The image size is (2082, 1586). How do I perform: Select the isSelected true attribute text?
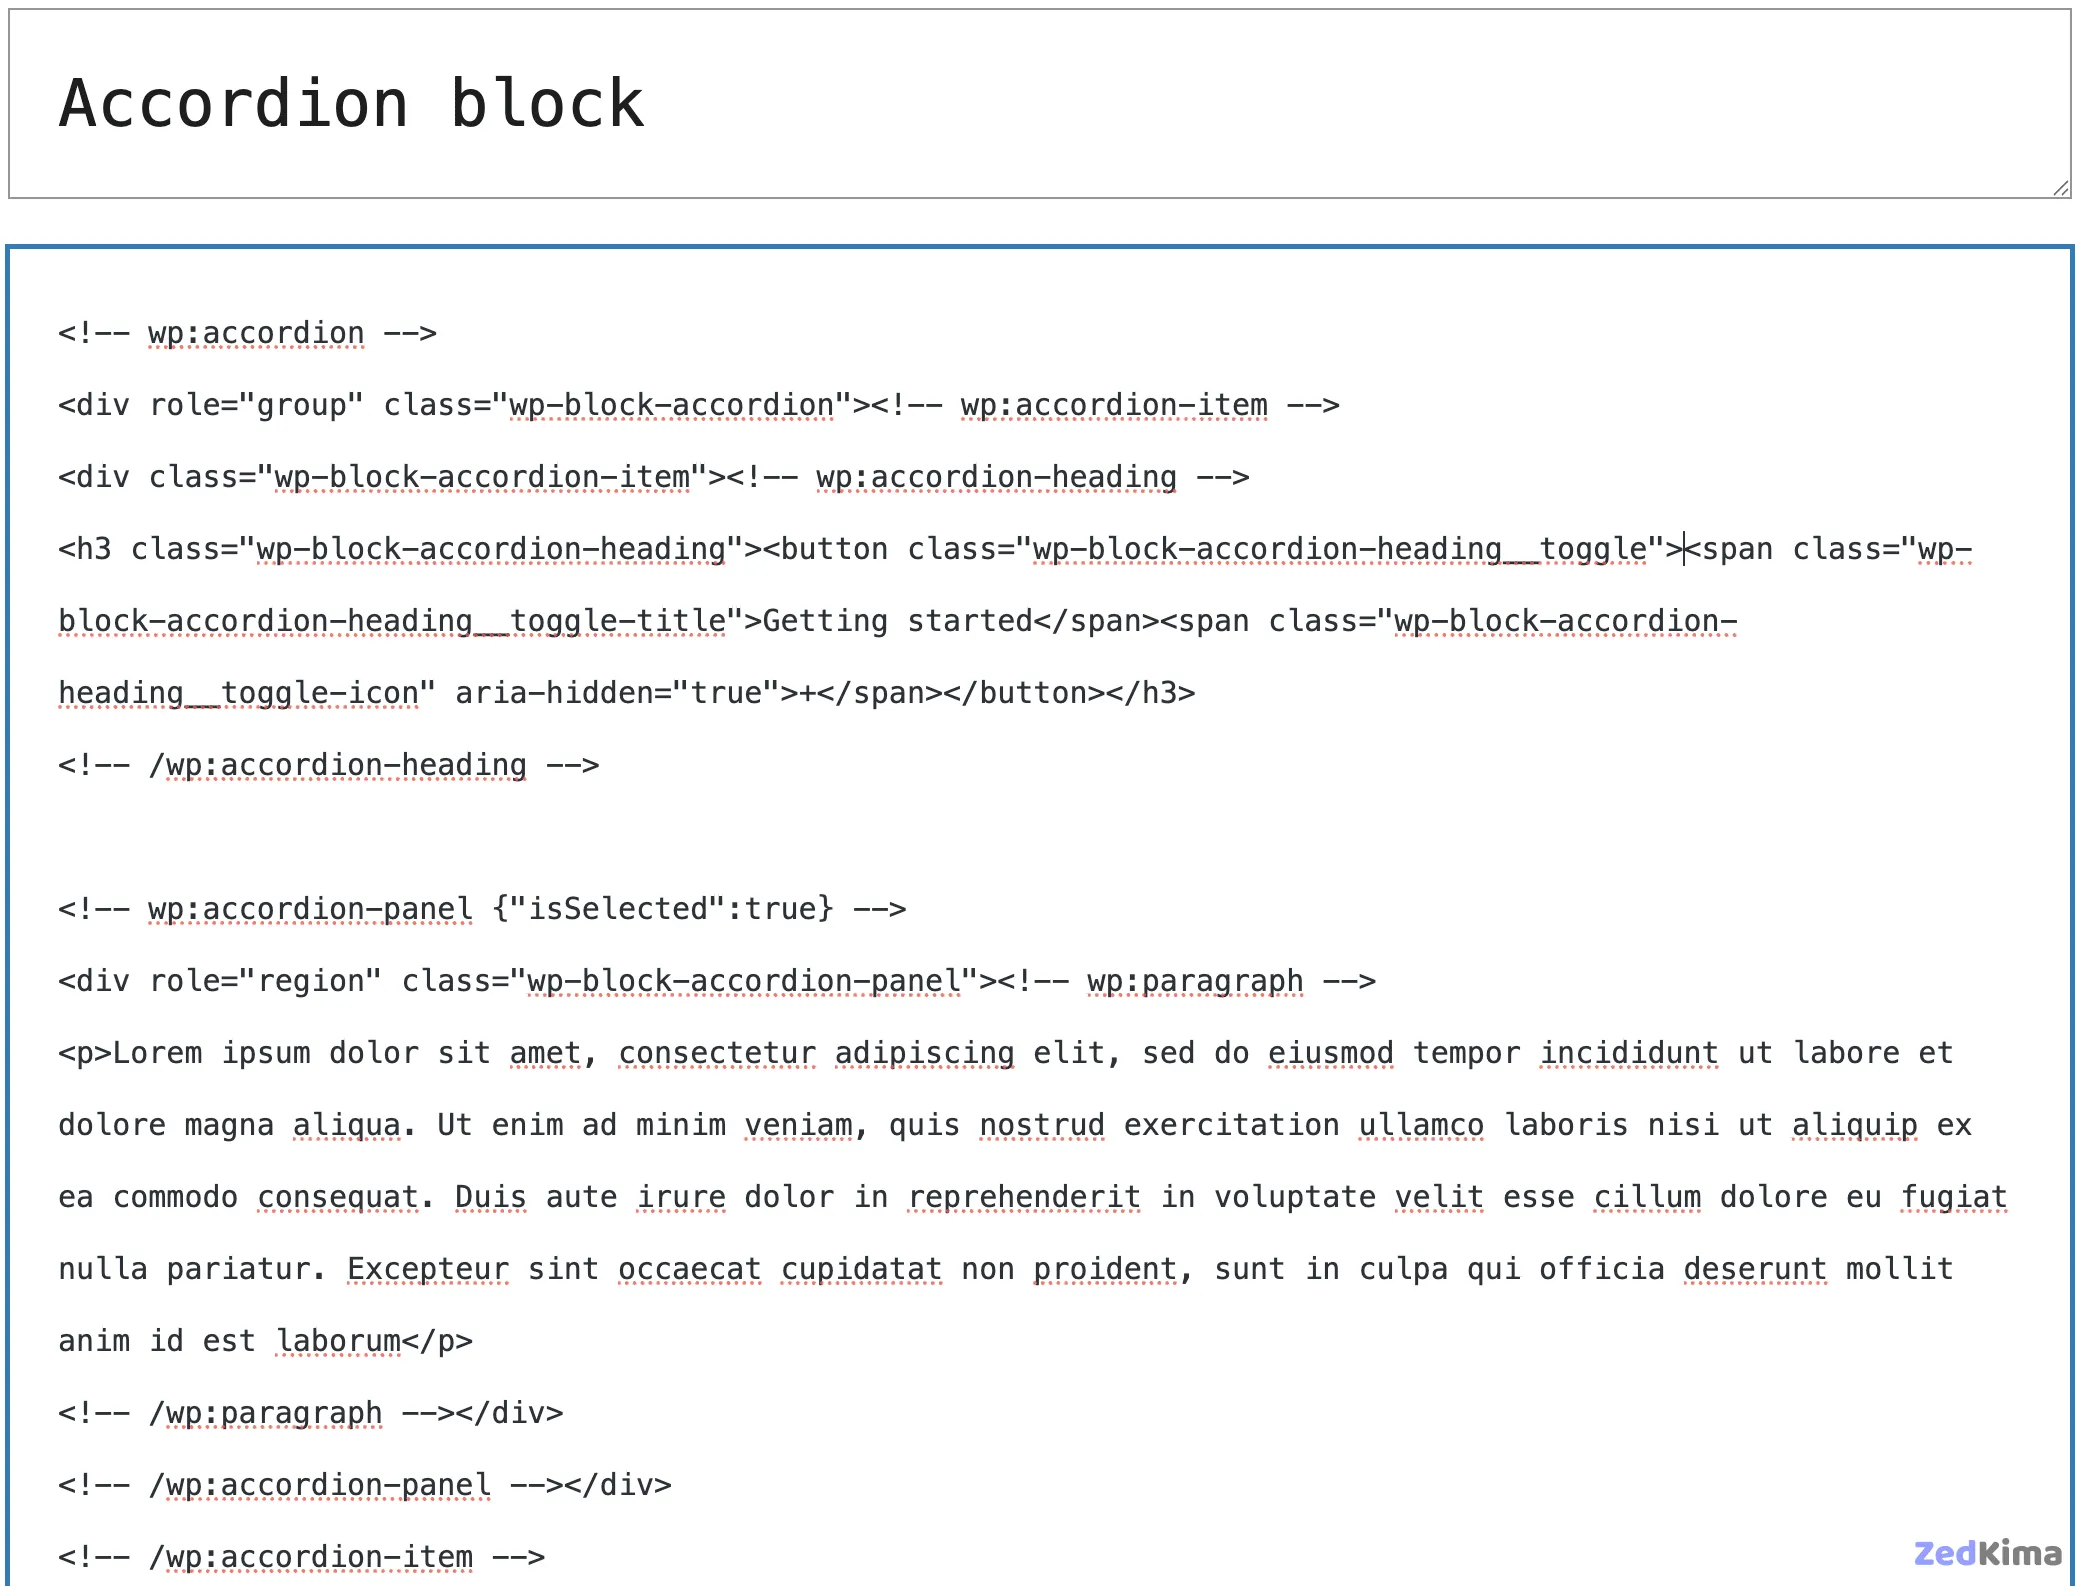(x=660, y=908)
